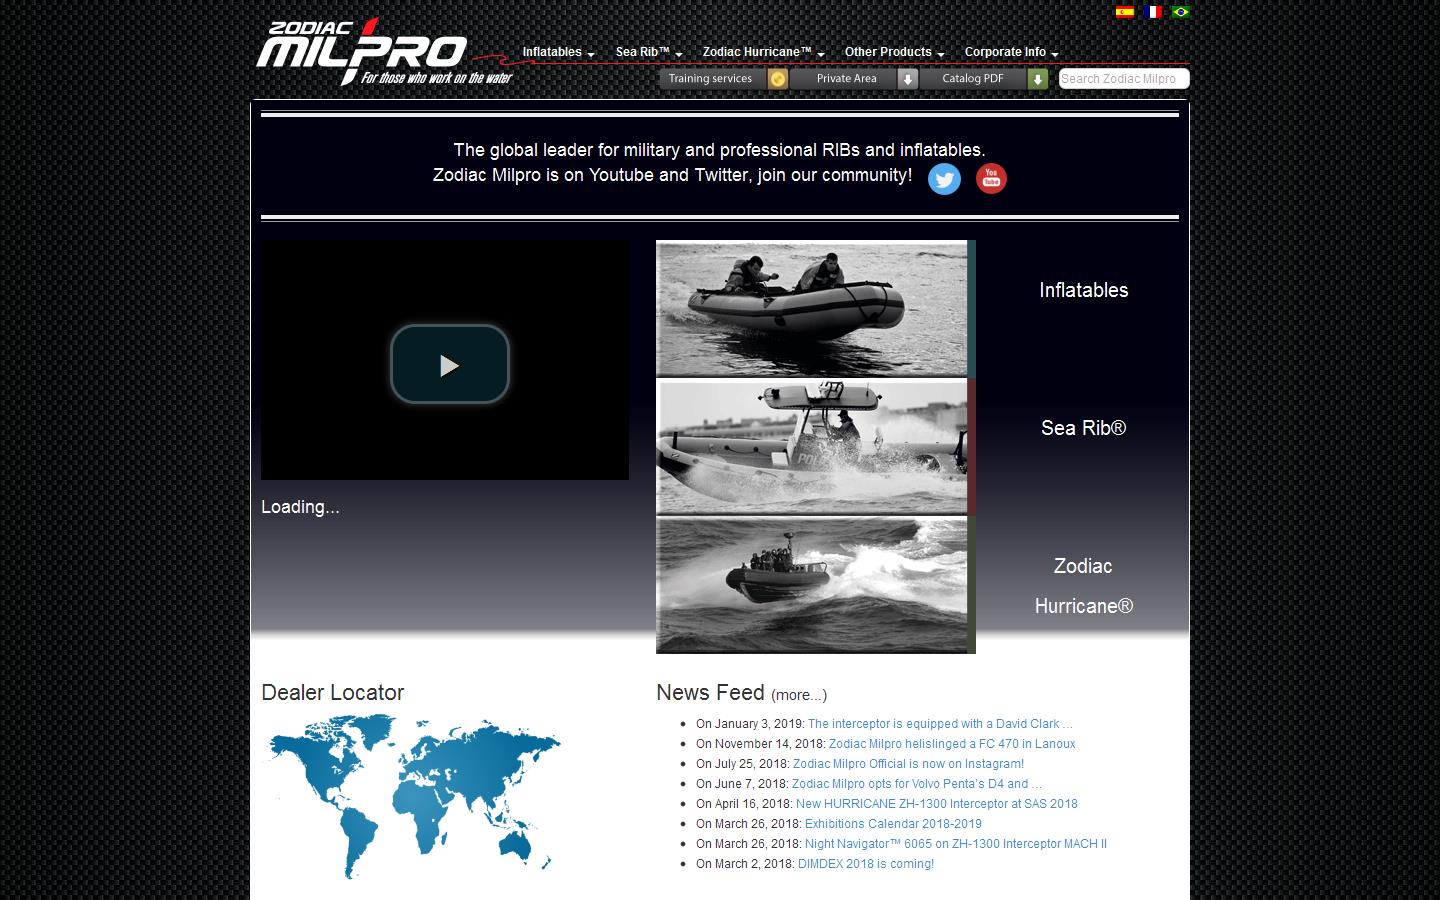Switch site language using the Spanish flag
The image size is (1440, 900).
(1124, 12)
